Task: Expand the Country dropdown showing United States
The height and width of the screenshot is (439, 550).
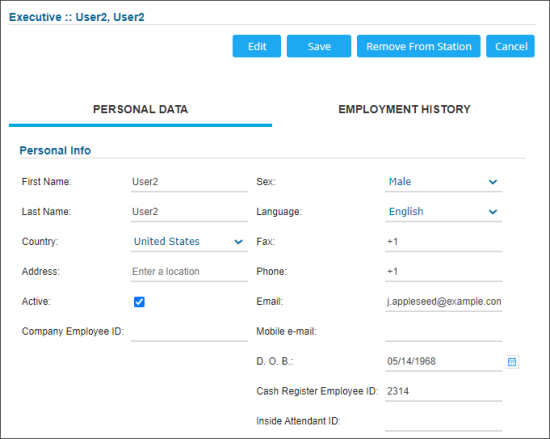Action: click(189, 242)
